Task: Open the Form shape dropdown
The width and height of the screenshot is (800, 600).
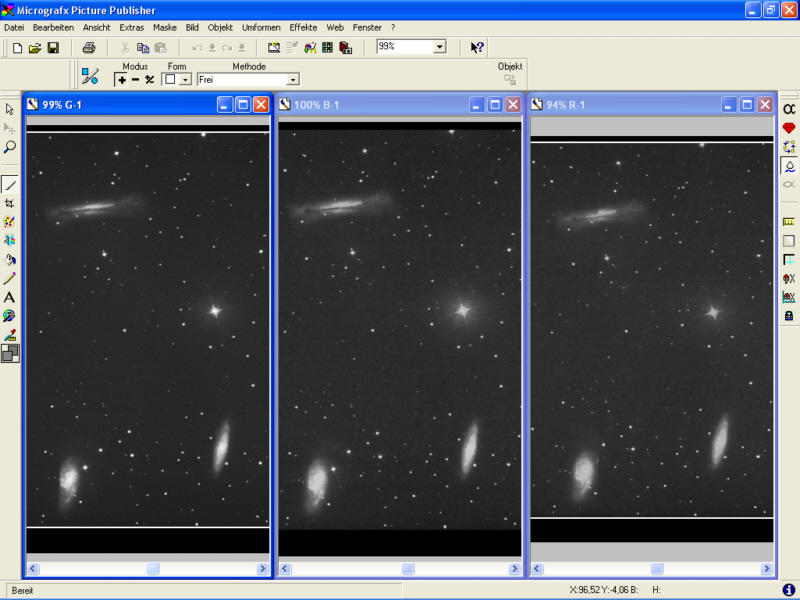Action: [x=185, y=79]
